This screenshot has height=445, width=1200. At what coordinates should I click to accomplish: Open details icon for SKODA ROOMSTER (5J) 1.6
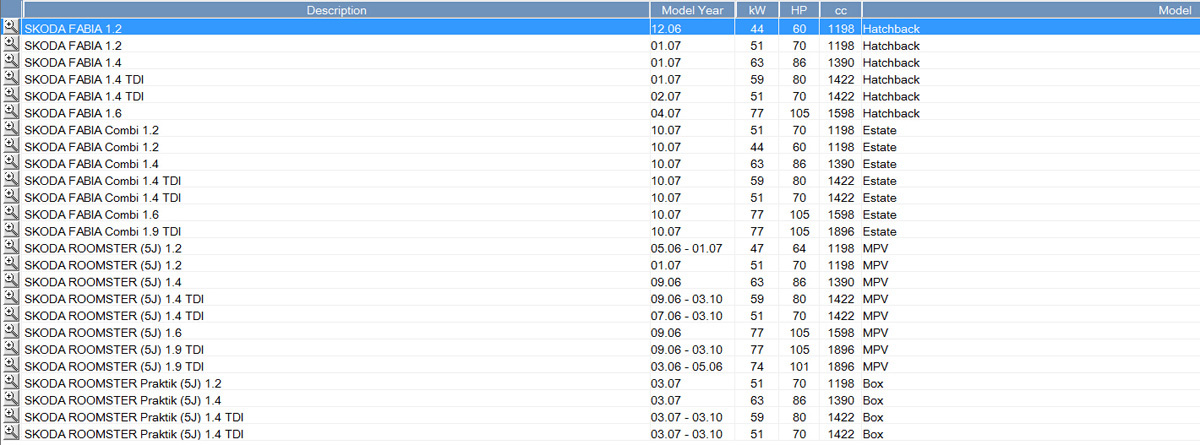pos(10,332)
